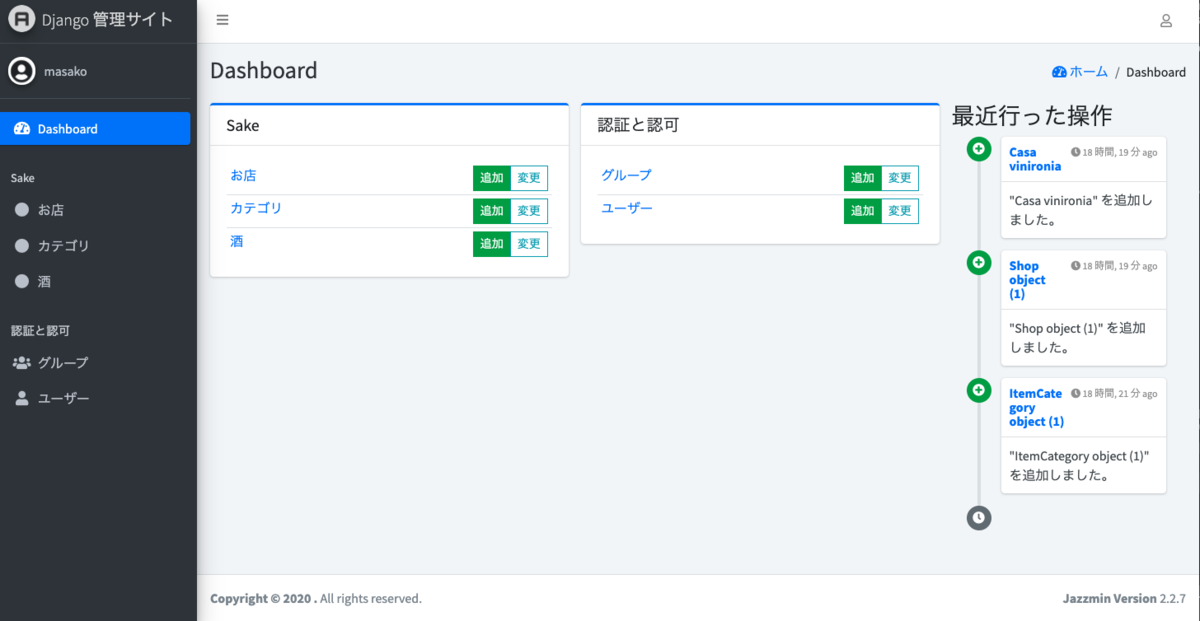Click 変更 button for 酒
Viewport: 1200px width, 621px height.
(529, 244)
